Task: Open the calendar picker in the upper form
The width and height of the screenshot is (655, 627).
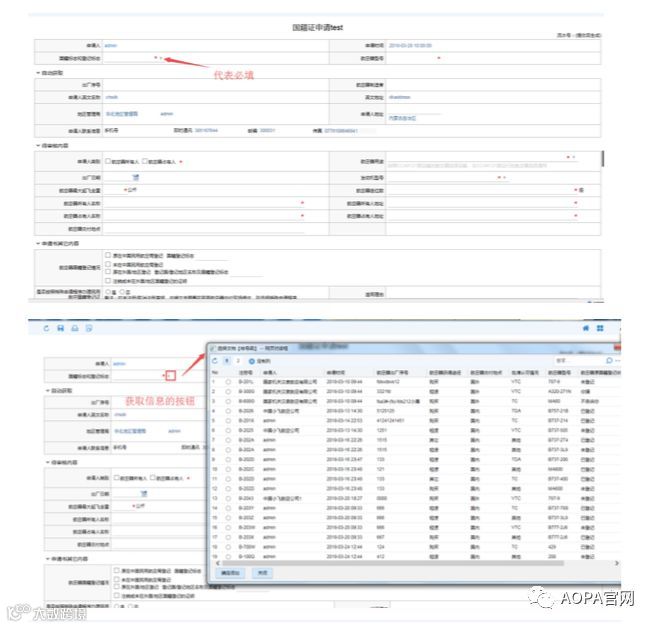Action: (x=135, y=178)
